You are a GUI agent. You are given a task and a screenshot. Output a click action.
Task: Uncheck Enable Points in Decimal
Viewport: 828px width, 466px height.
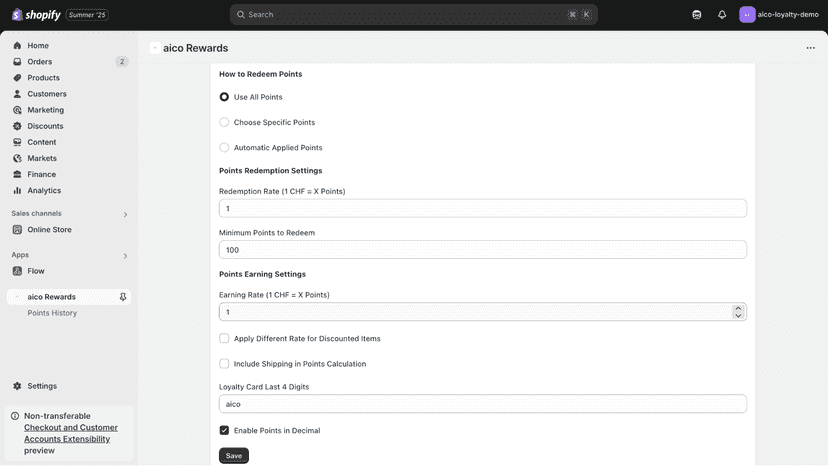click(x=224, y=431)
